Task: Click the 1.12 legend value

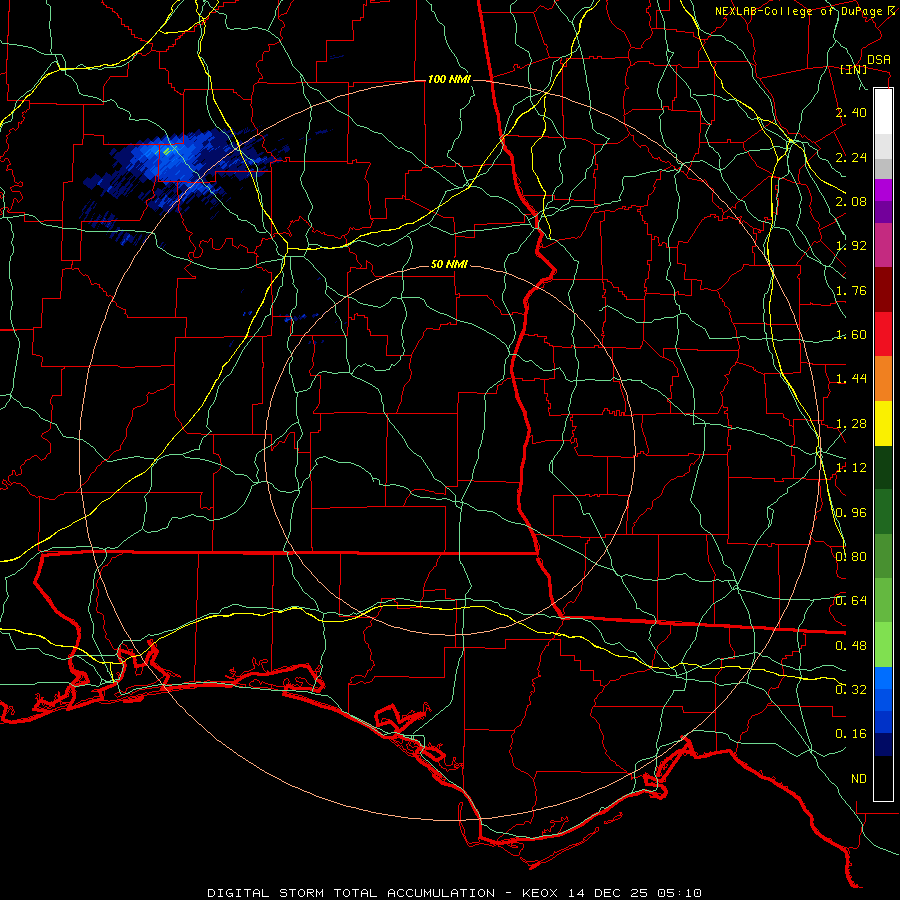Action: pos(851,468)
